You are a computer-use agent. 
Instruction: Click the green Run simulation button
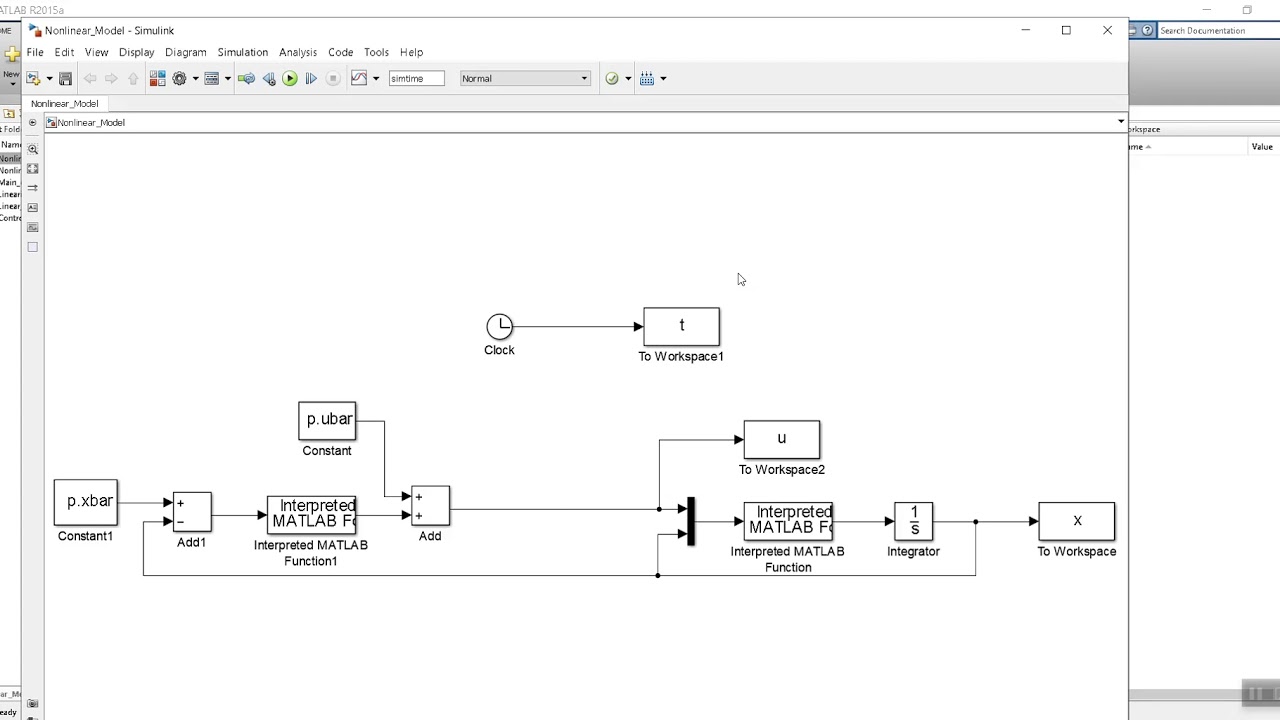[290, 78]
